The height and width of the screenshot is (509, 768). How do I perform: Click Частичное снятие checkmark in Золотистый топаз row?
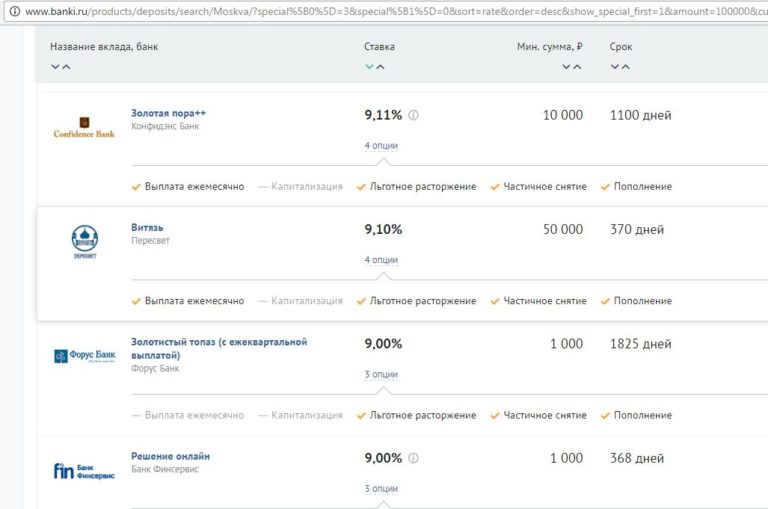(495, 416)
